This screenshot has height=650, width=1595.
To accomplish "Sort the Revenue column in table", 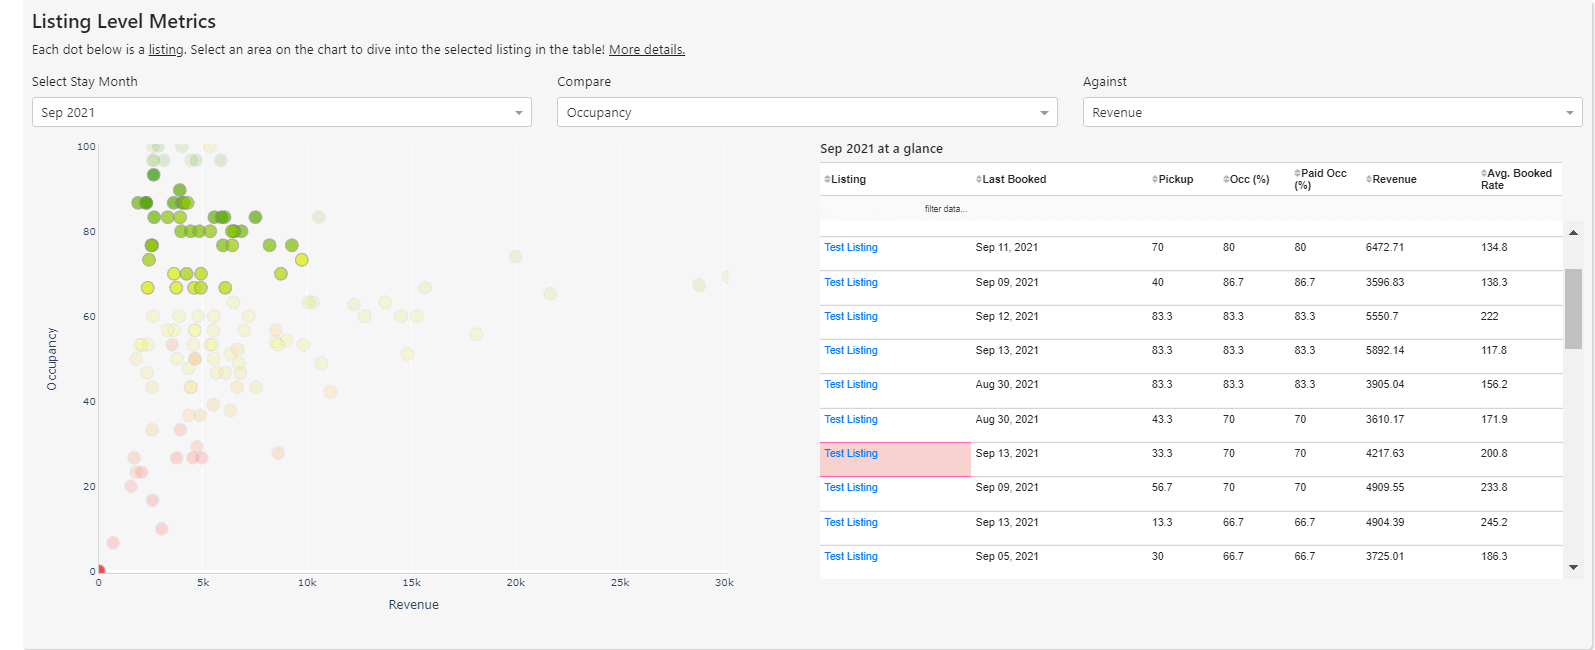I will (1369, 180).
